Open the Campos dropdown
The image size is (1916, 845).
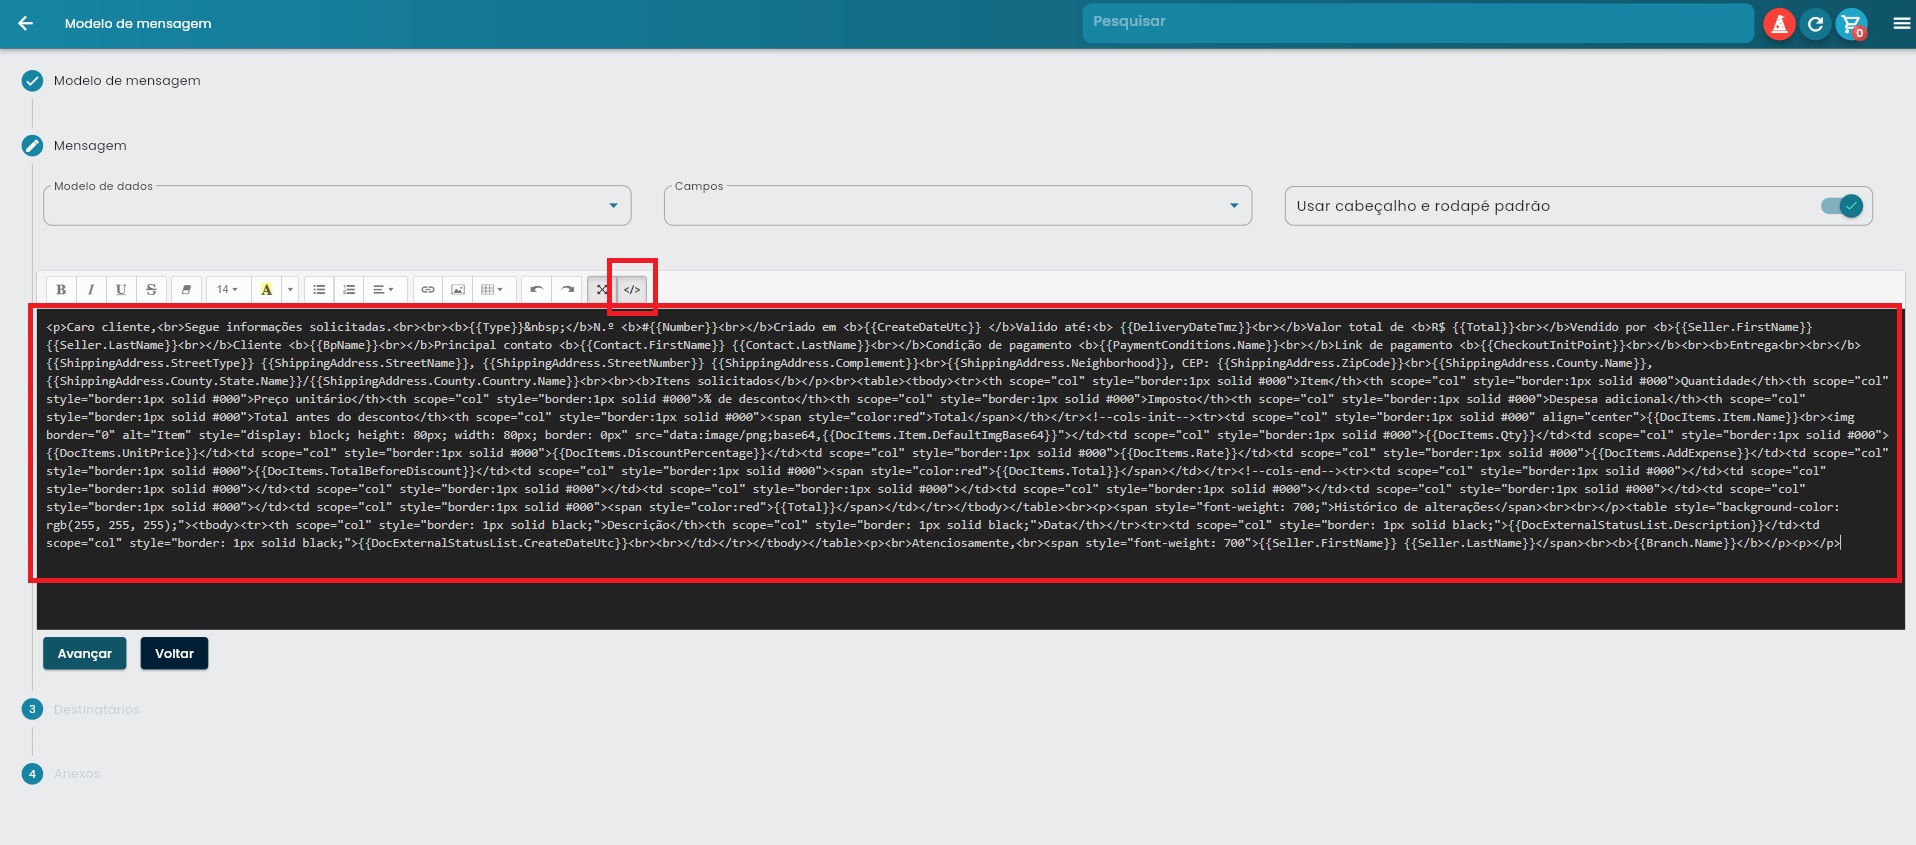click(x=958, y=205)
